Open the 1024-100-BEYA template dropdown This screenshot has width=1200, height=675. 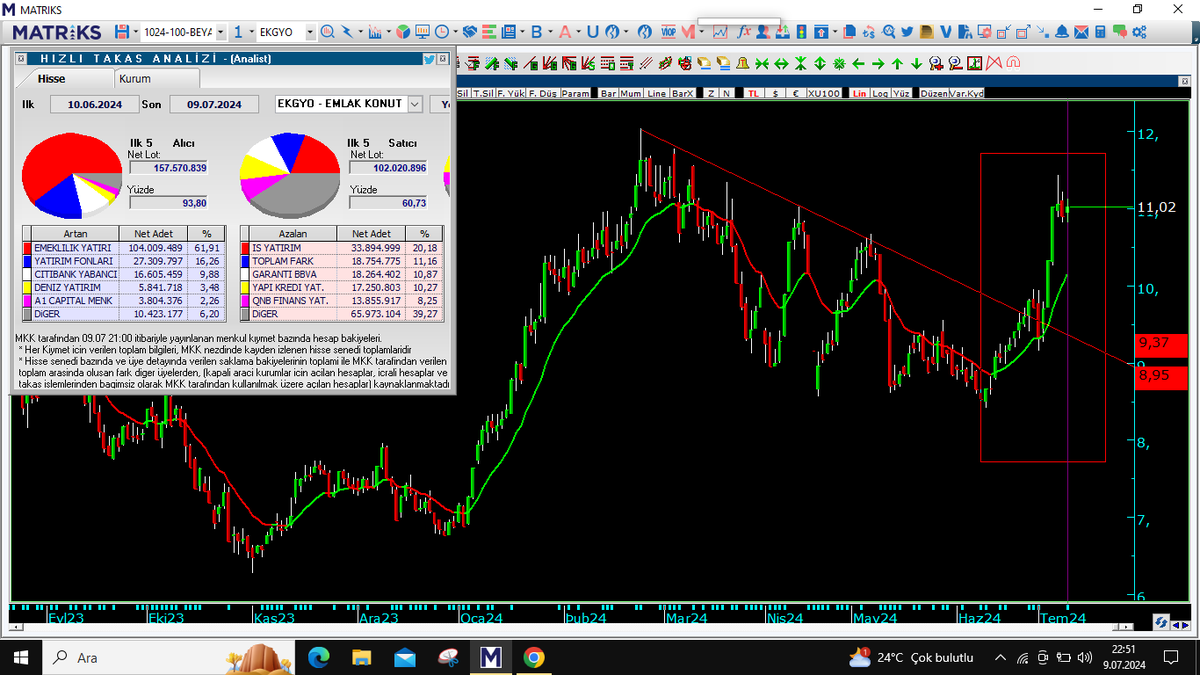[220, 32]
